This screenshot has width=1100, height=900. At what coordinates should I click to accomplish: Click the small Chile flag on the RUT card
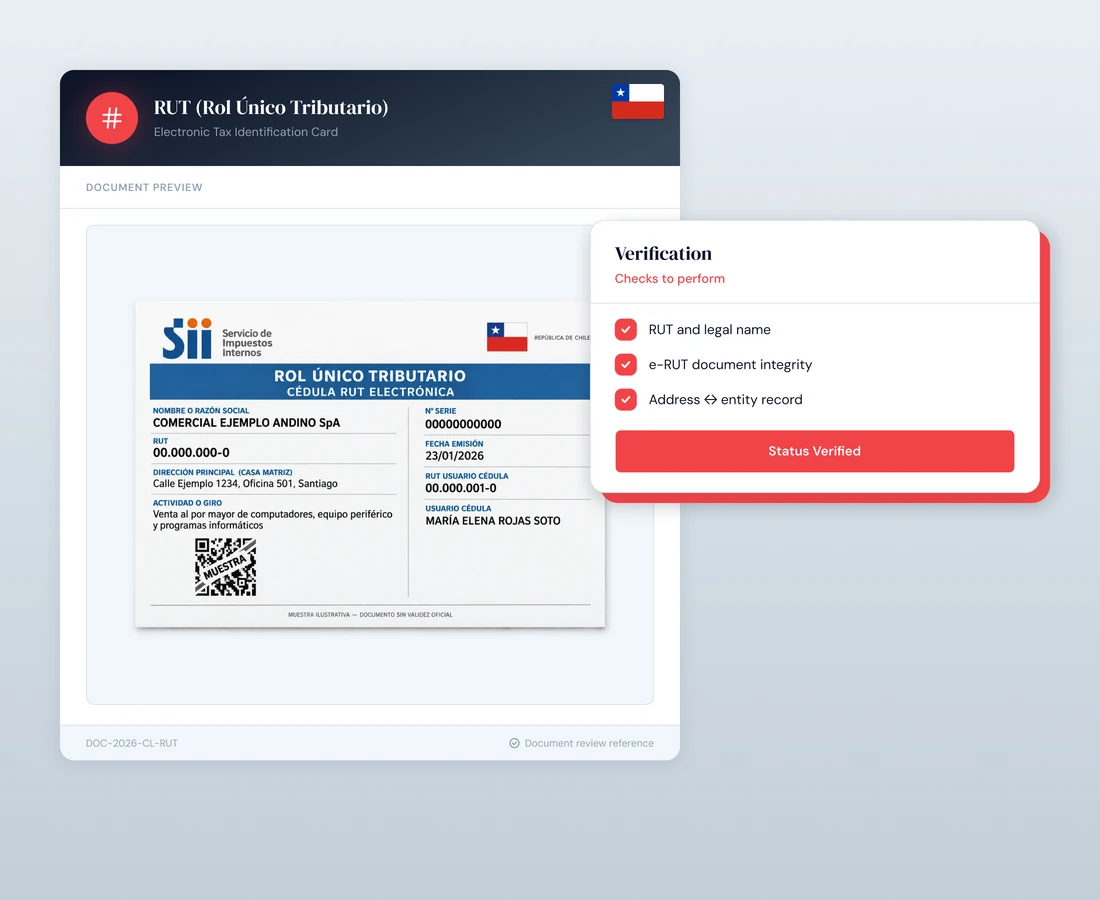click(507, 337)
